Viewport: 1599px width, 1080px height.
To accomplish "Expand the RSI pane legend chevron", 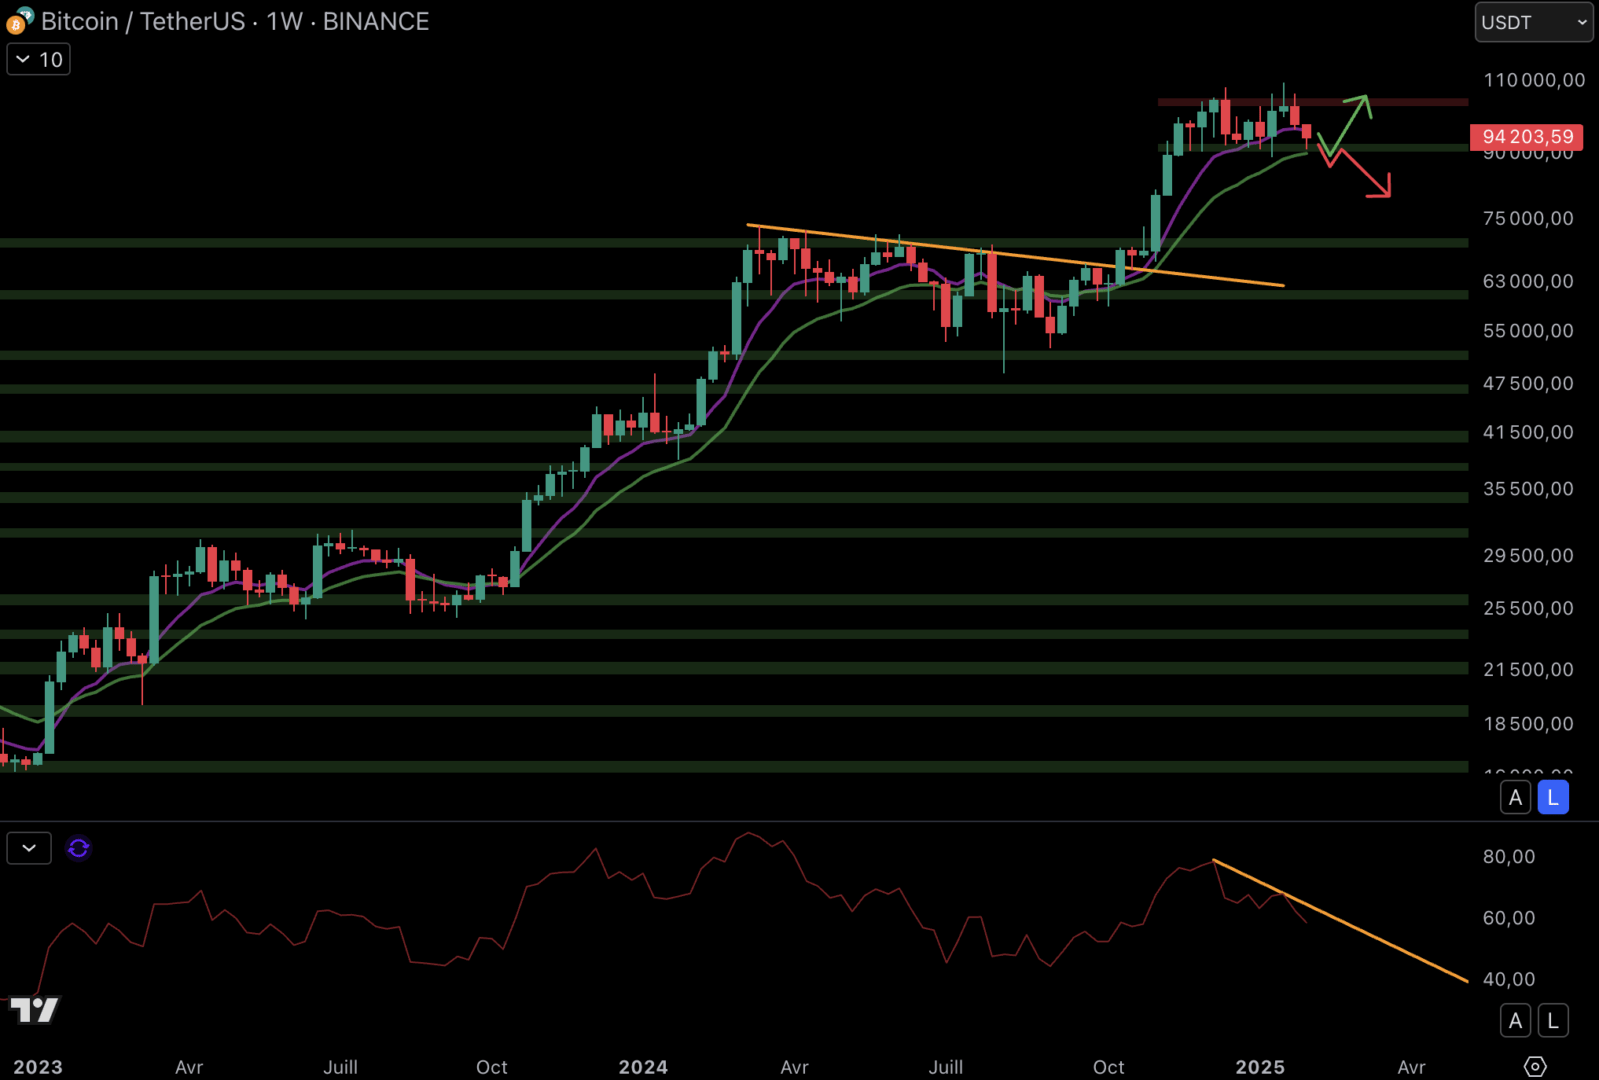I will (x=29, y=849).
